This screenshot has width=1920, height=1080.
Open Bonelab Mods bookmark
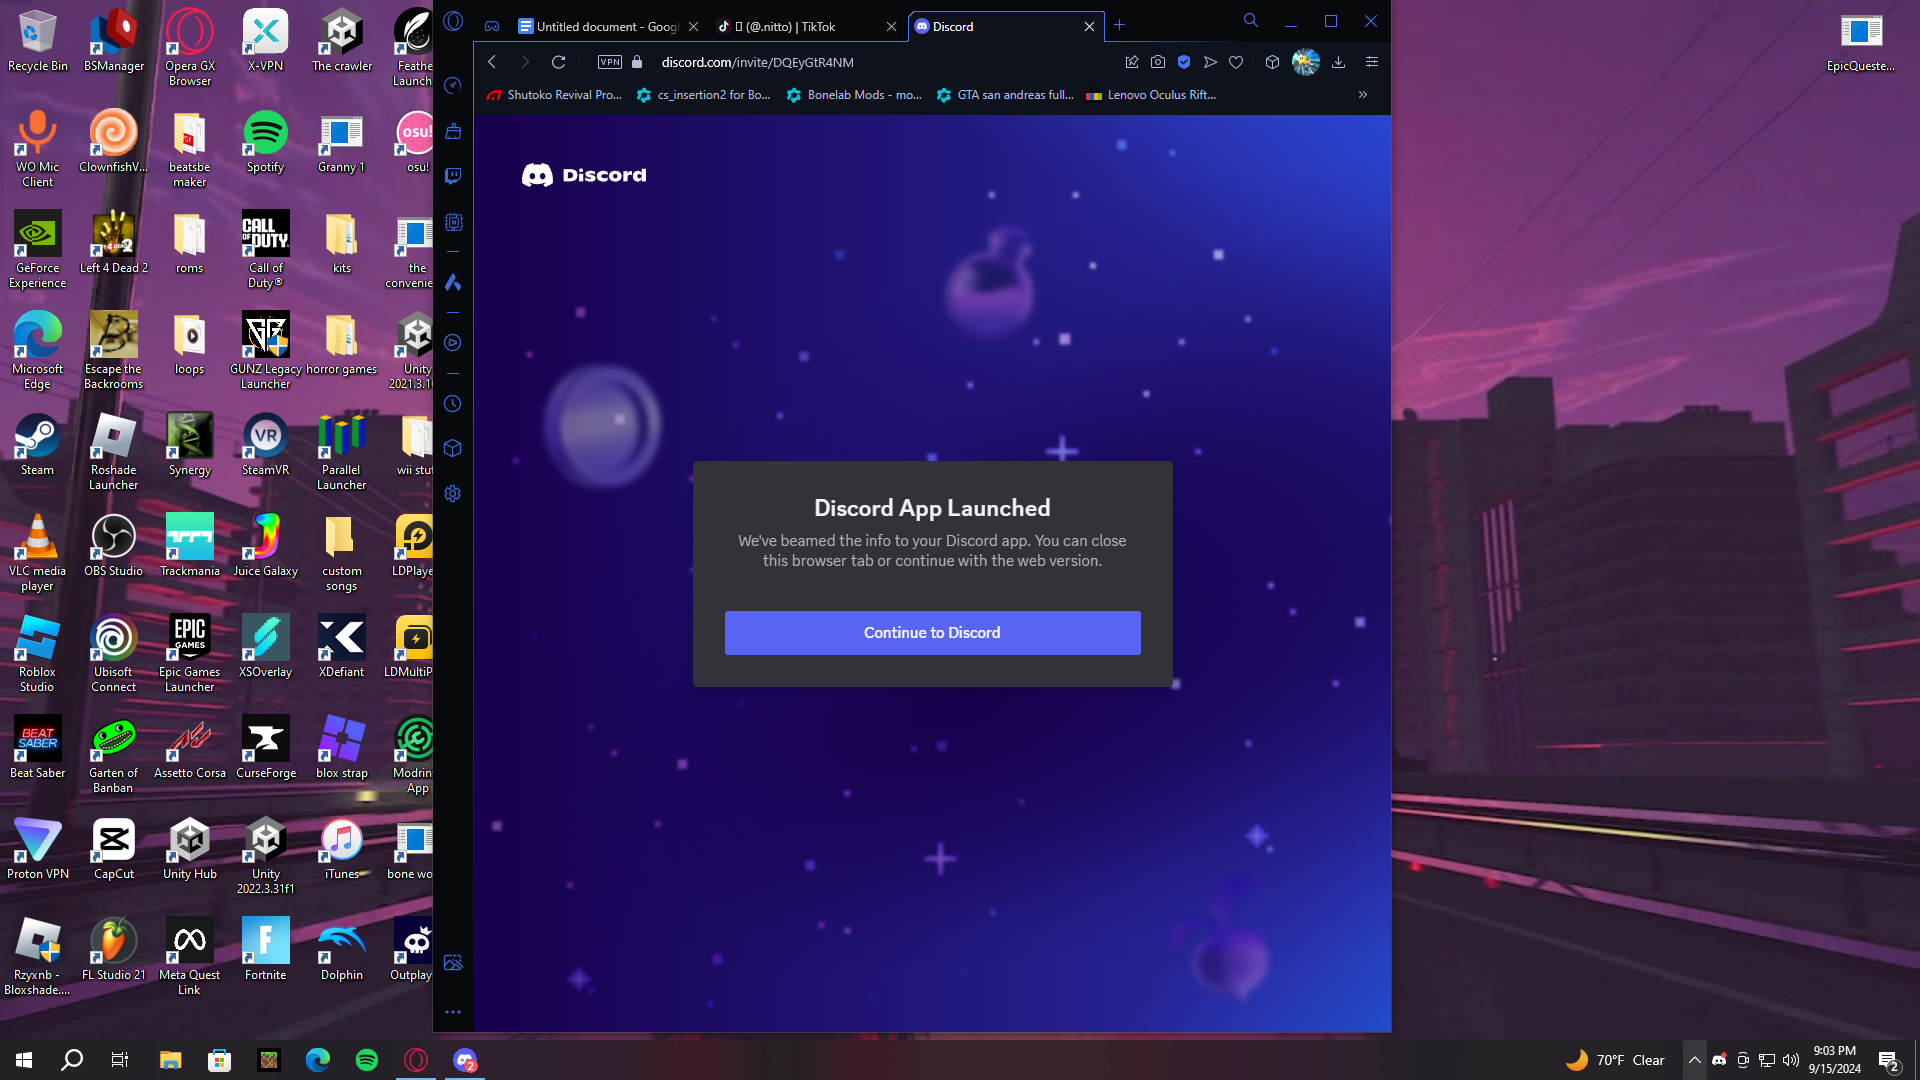click(x=854, y=95)
